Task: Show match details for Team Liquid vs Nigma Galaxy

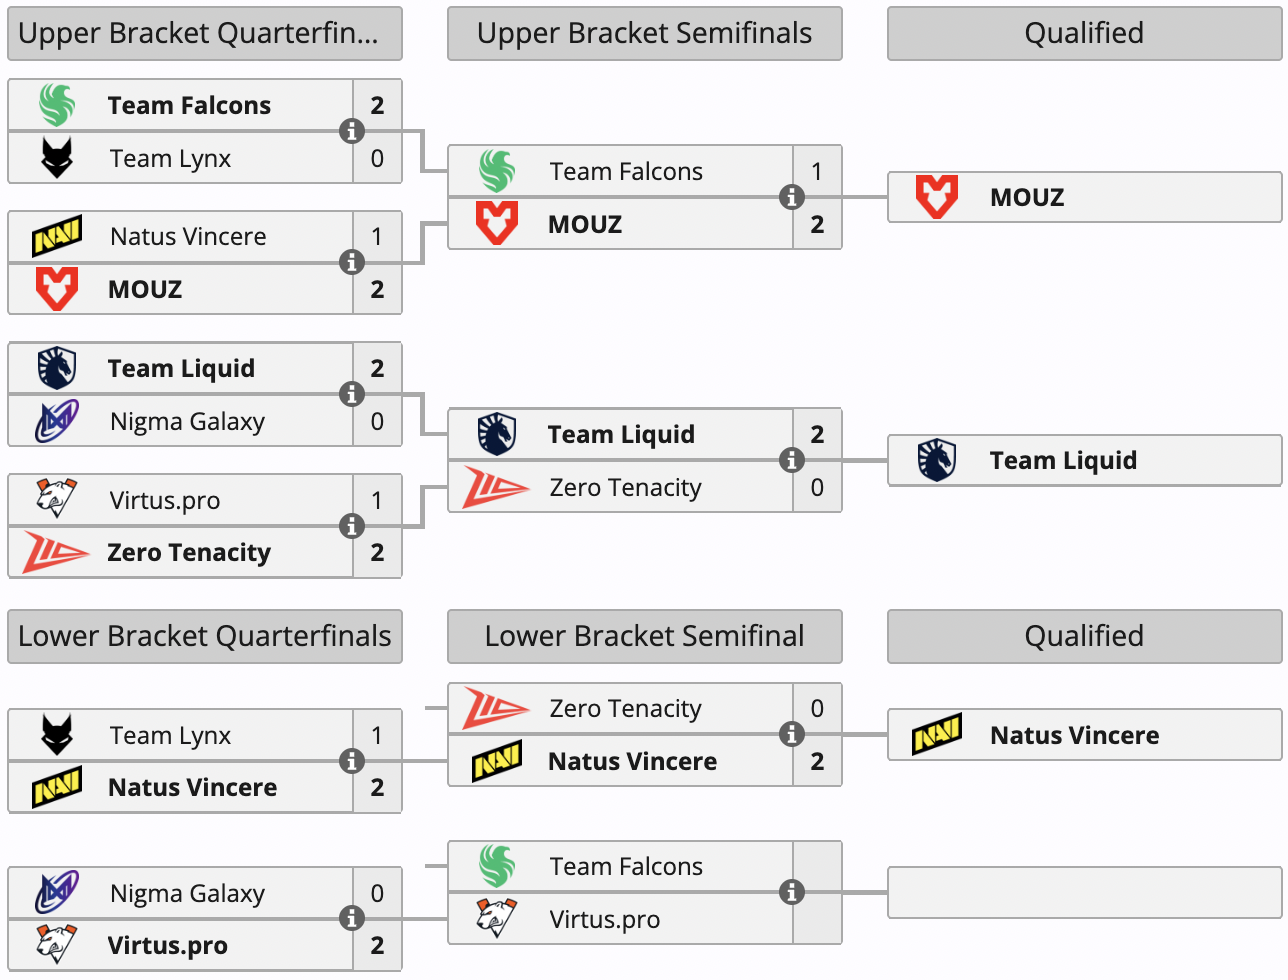Action: click(351, 394)
